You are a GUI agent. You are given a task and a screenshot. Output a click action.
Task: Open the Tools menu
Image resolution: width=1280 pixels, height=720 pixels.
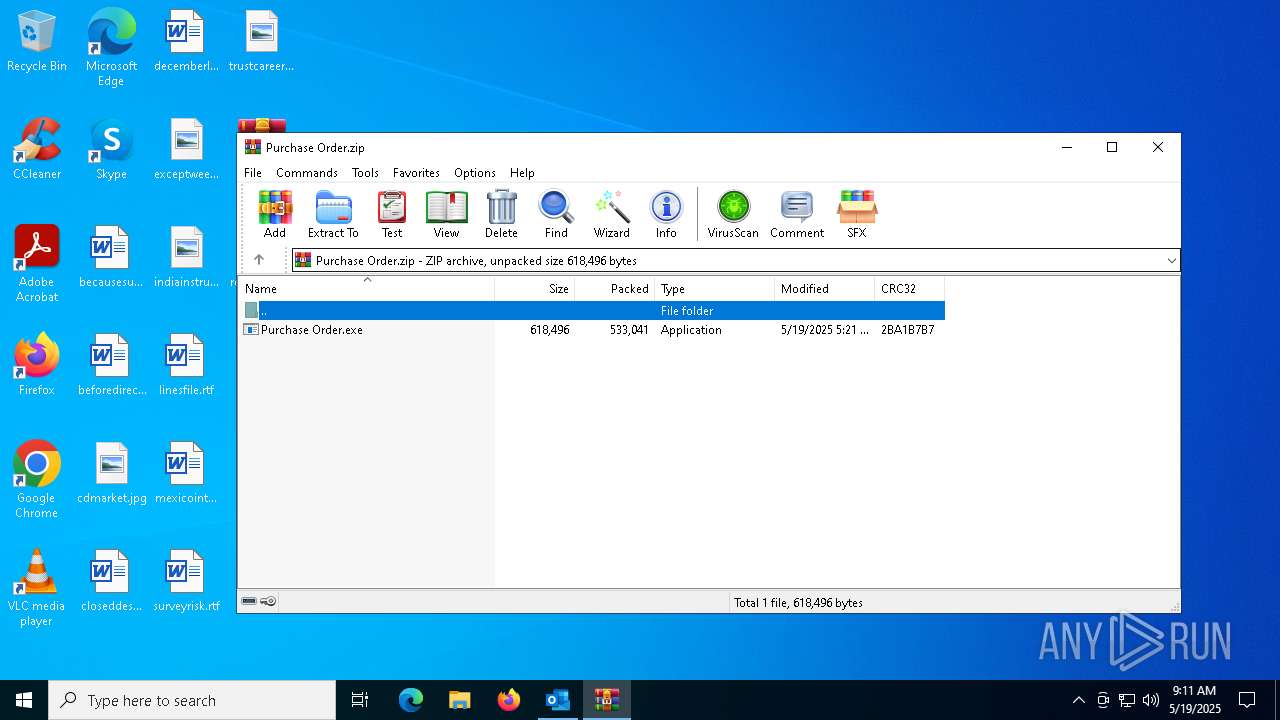pyautogui.click(x=365, y=173)
